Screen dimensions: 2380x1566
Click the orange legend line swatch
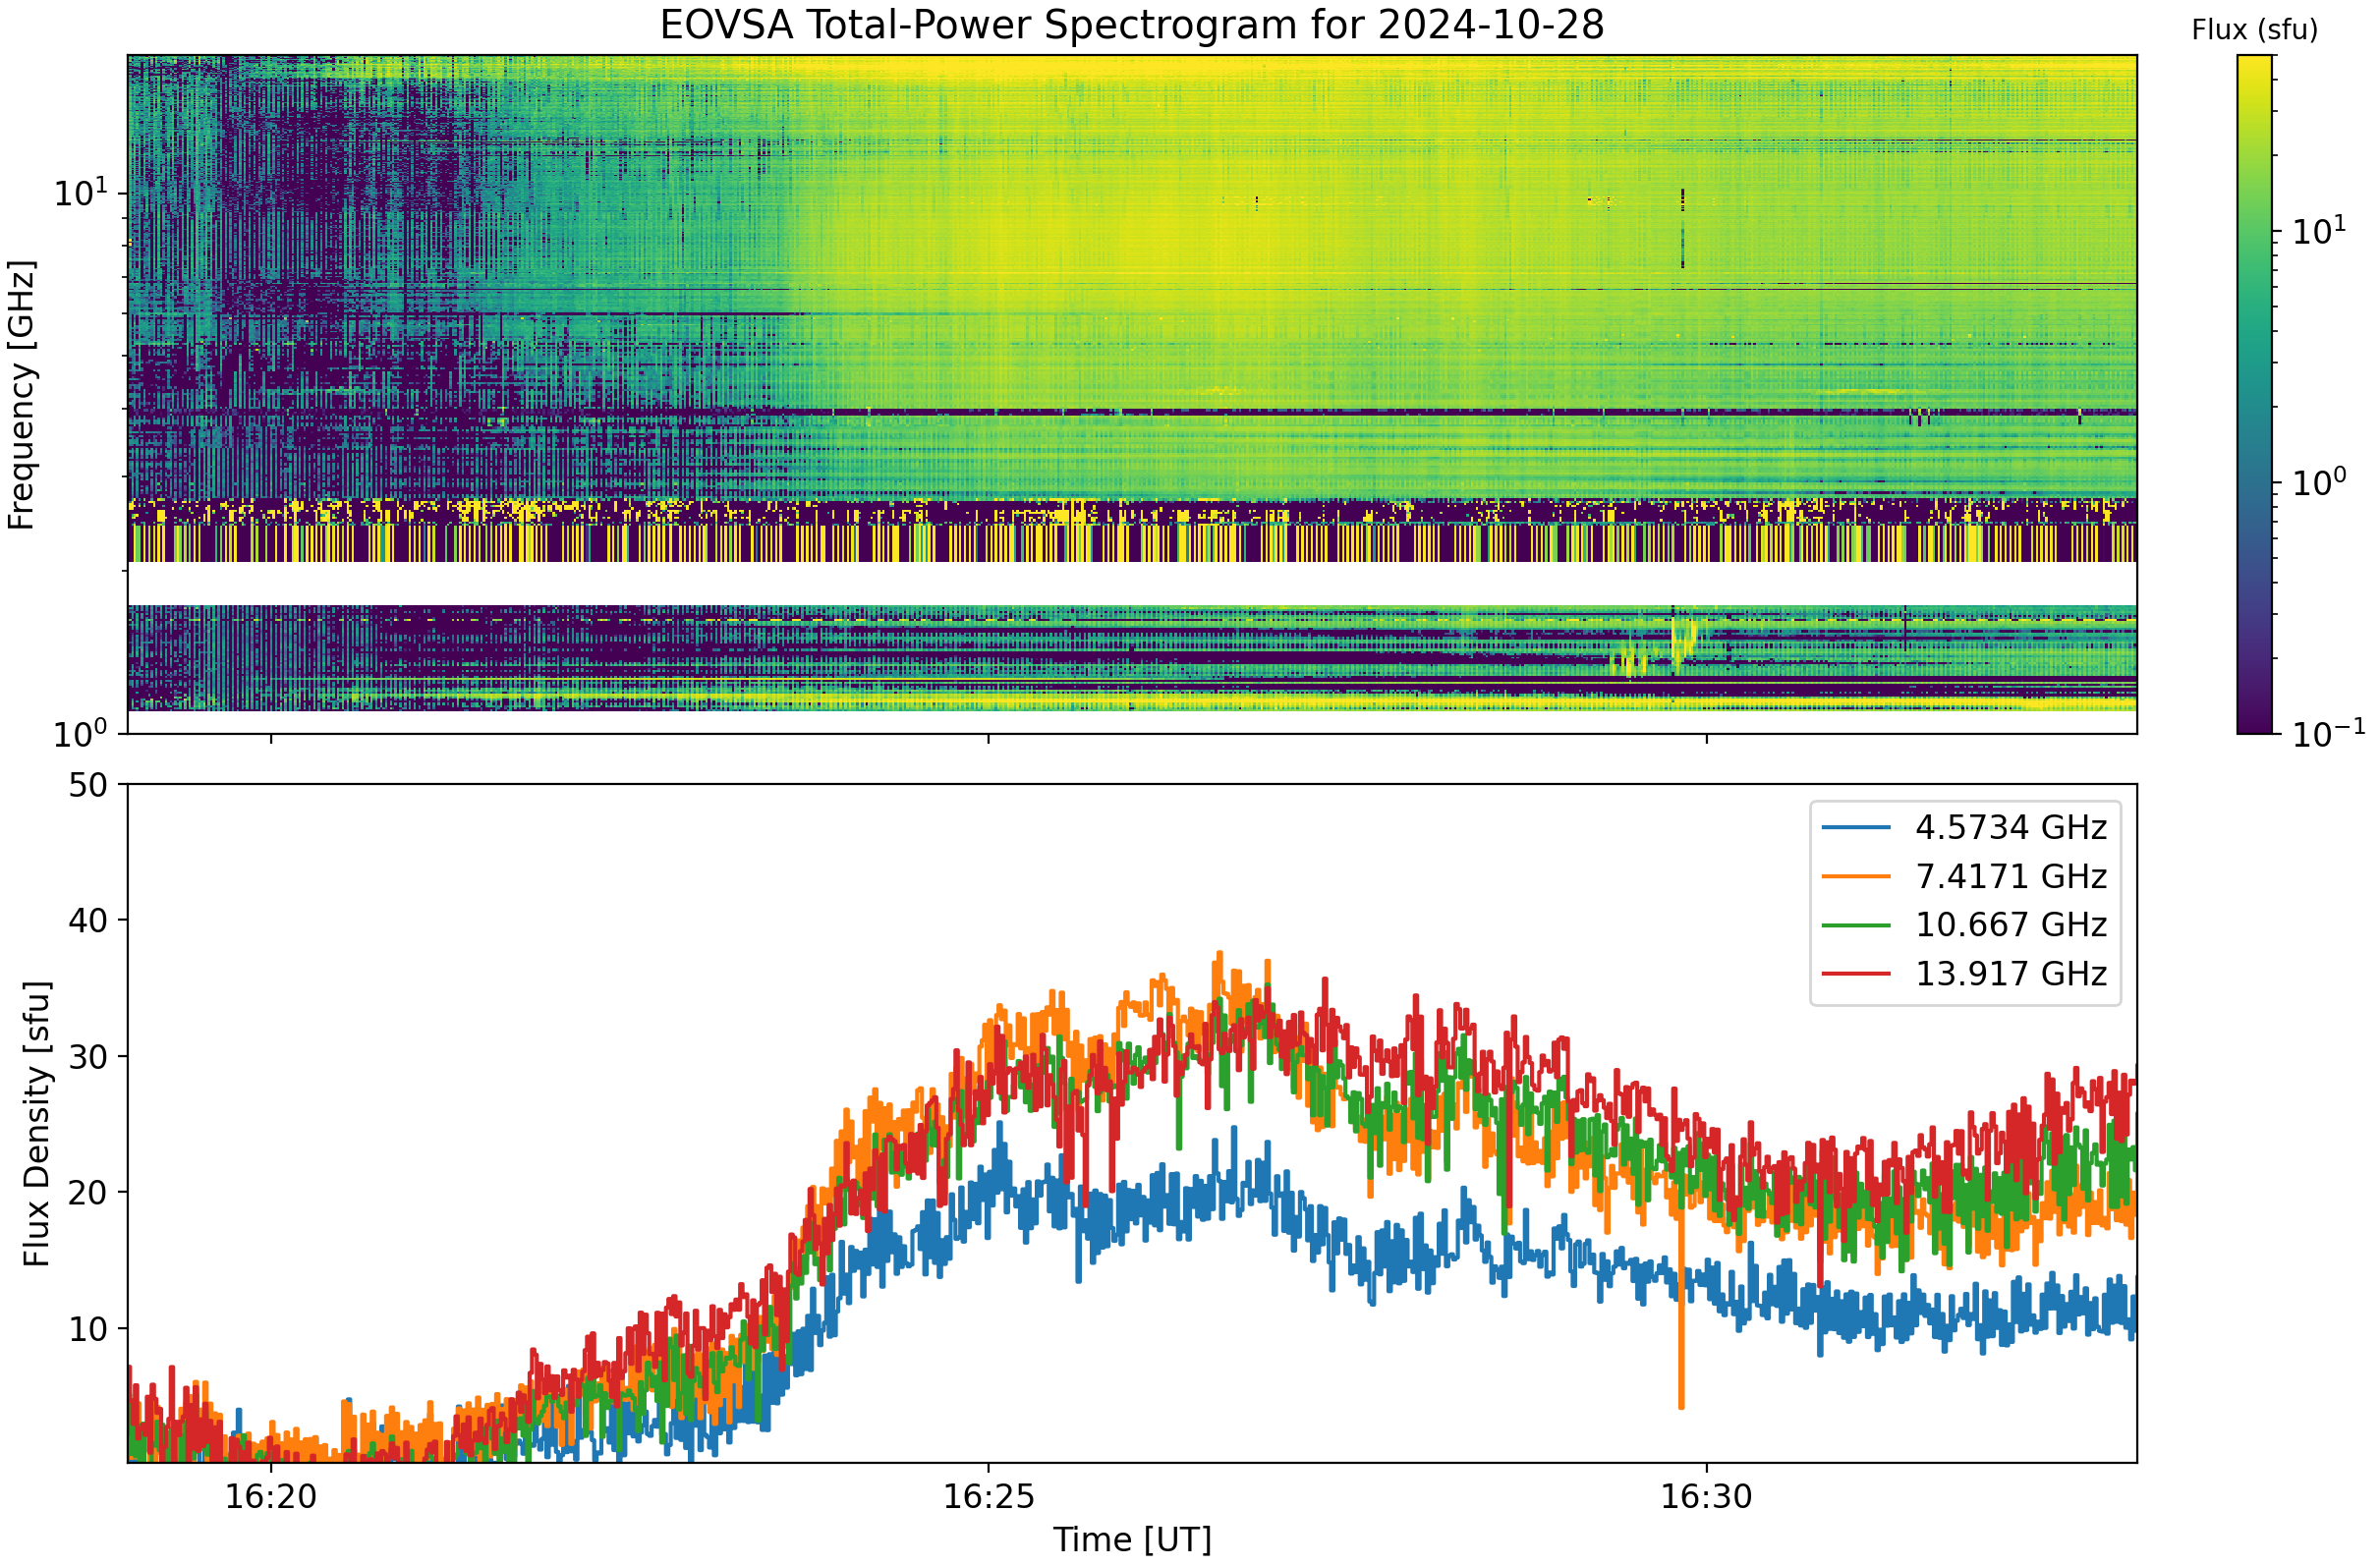point(1856,877)
